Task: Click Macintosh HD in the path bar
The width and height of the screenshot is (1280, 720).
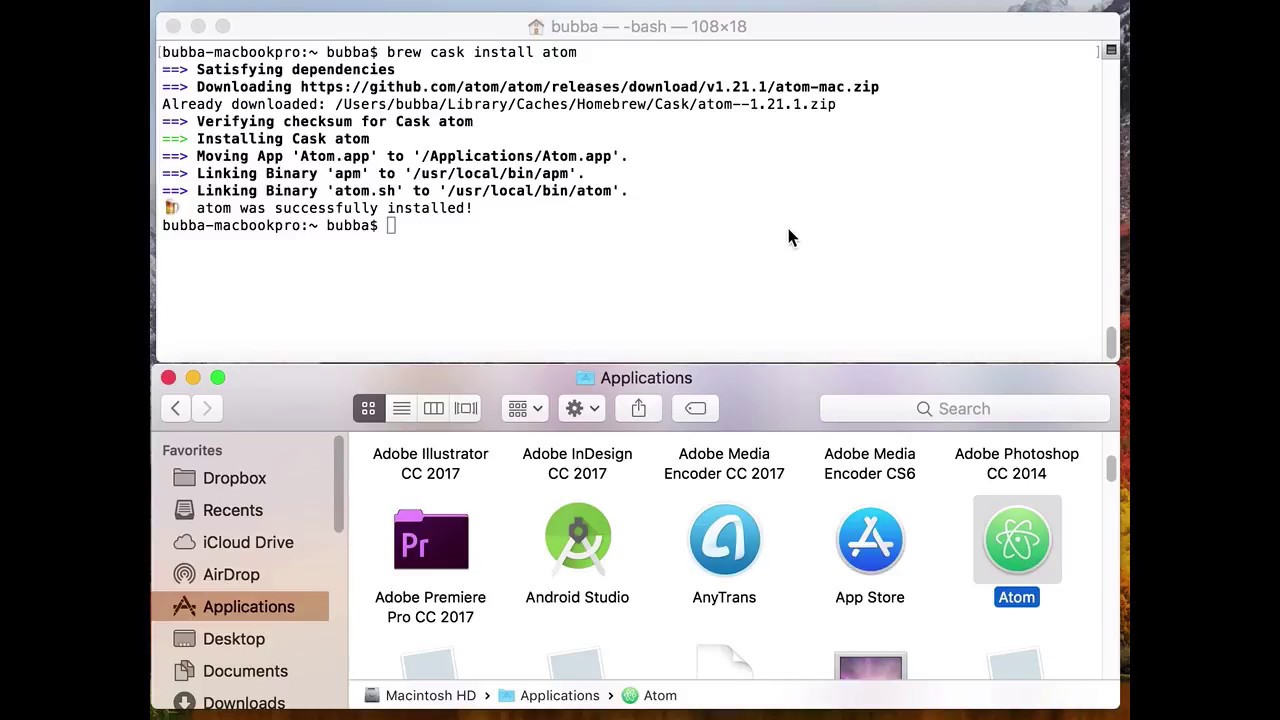Action: [x=421, y=695]
